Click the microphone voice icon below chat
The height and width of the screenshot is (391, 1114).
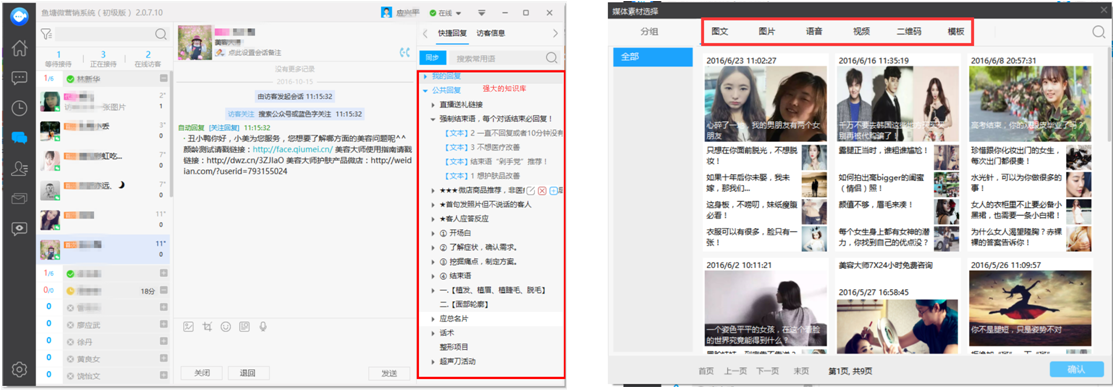coord(263,326)
